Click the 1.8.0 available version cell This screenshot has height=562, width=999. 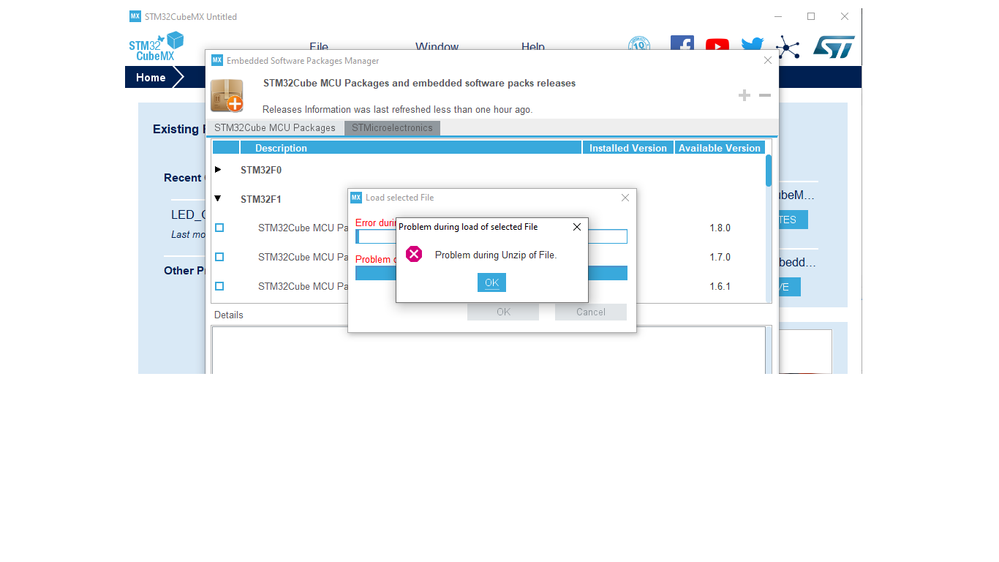coord(720,227)
